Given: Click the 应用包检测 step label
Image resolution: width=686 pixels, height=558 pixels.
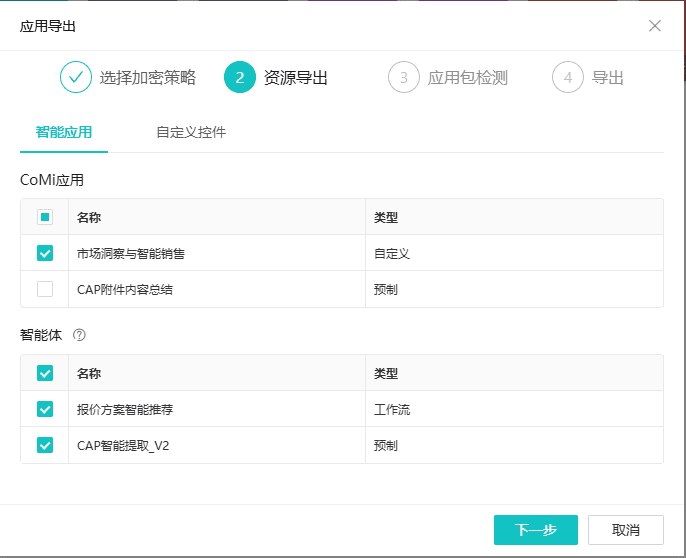Looking at the screenshot, I should (x=468, y=77).
